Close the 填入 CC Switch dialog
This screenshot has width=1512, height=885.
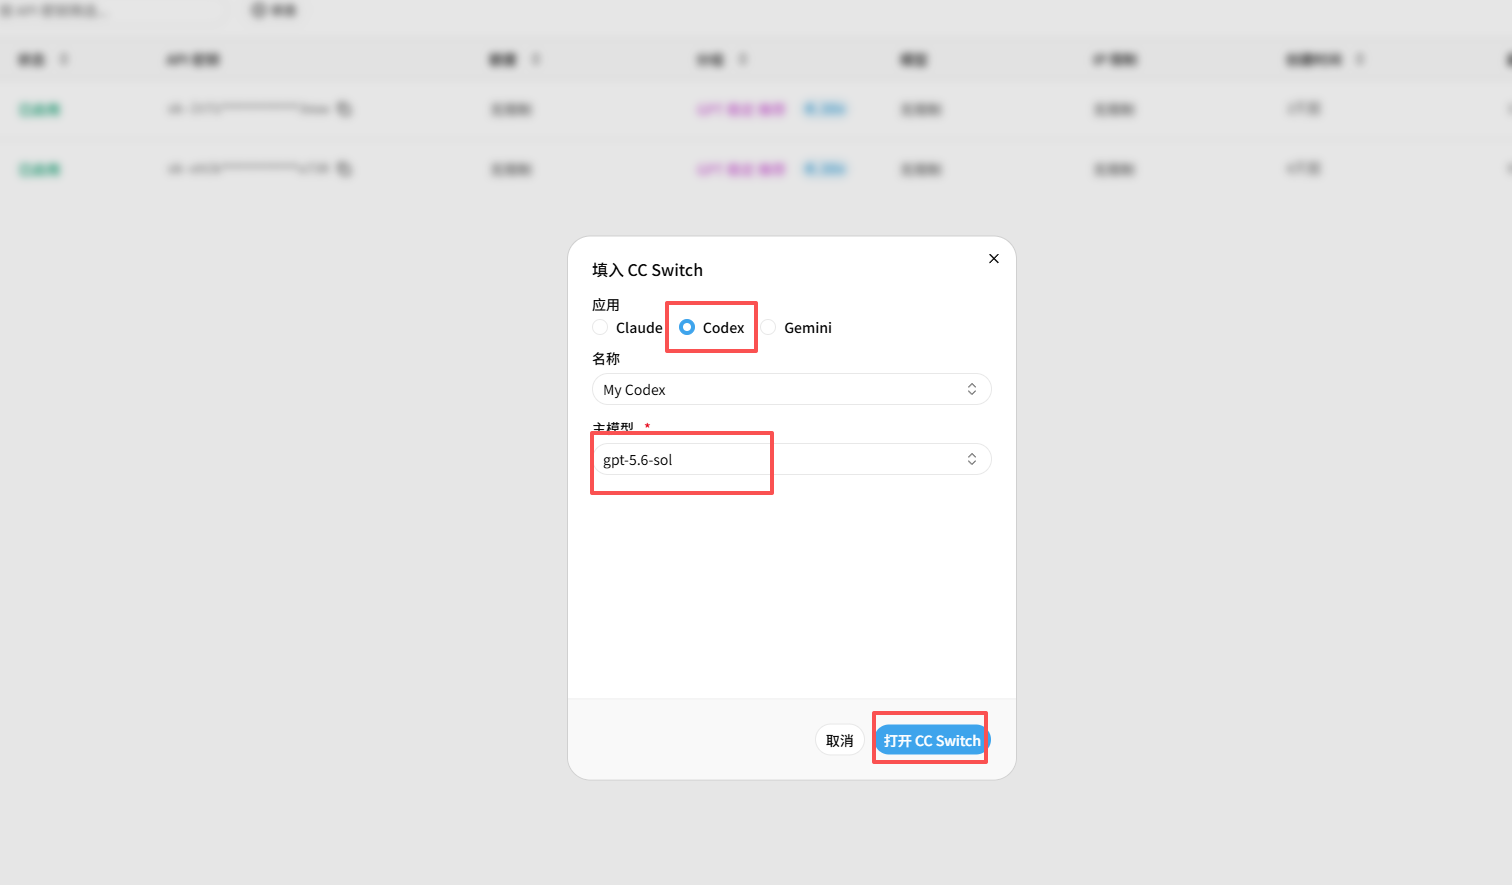(x=994, y=259)
